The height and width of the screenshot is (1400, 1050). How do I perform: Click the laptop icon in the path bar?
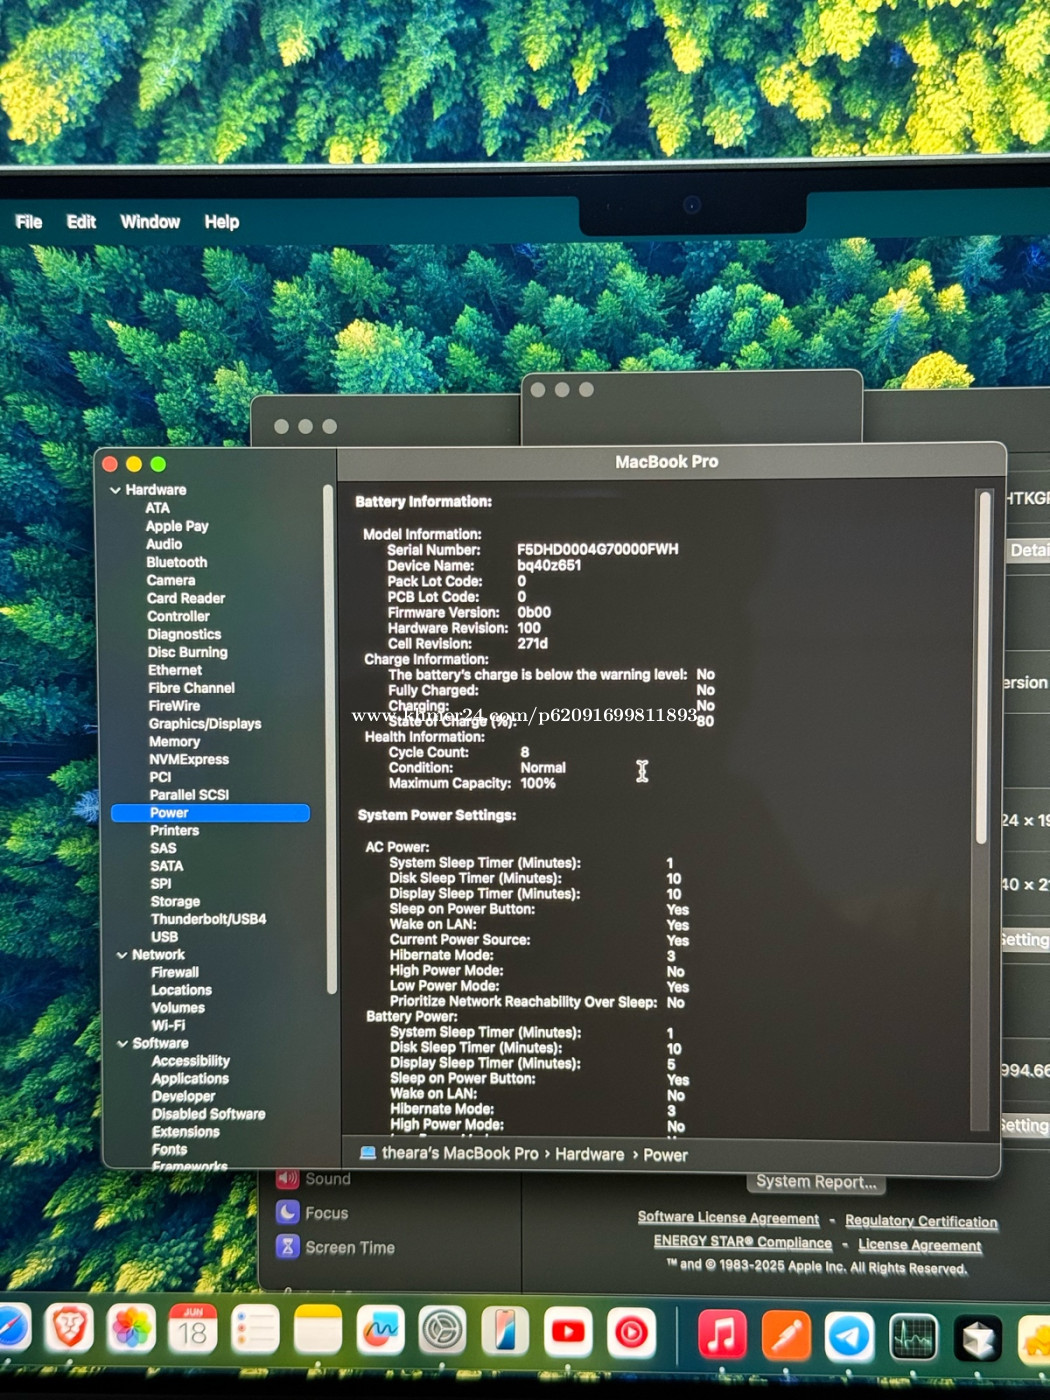coord(367,1153)
